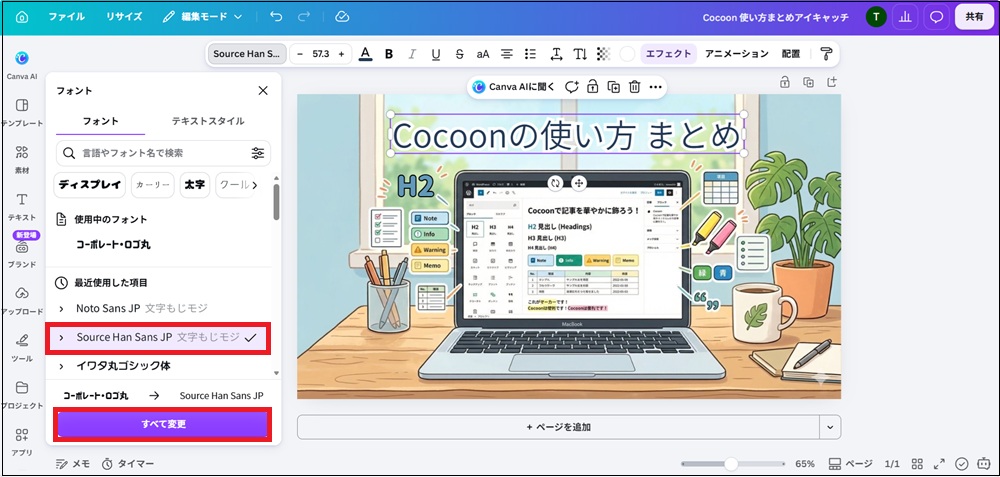Open アップロード in the sidebar
Image resolution: width=1000 pixels, height=477 pixels.
(22, 300)
